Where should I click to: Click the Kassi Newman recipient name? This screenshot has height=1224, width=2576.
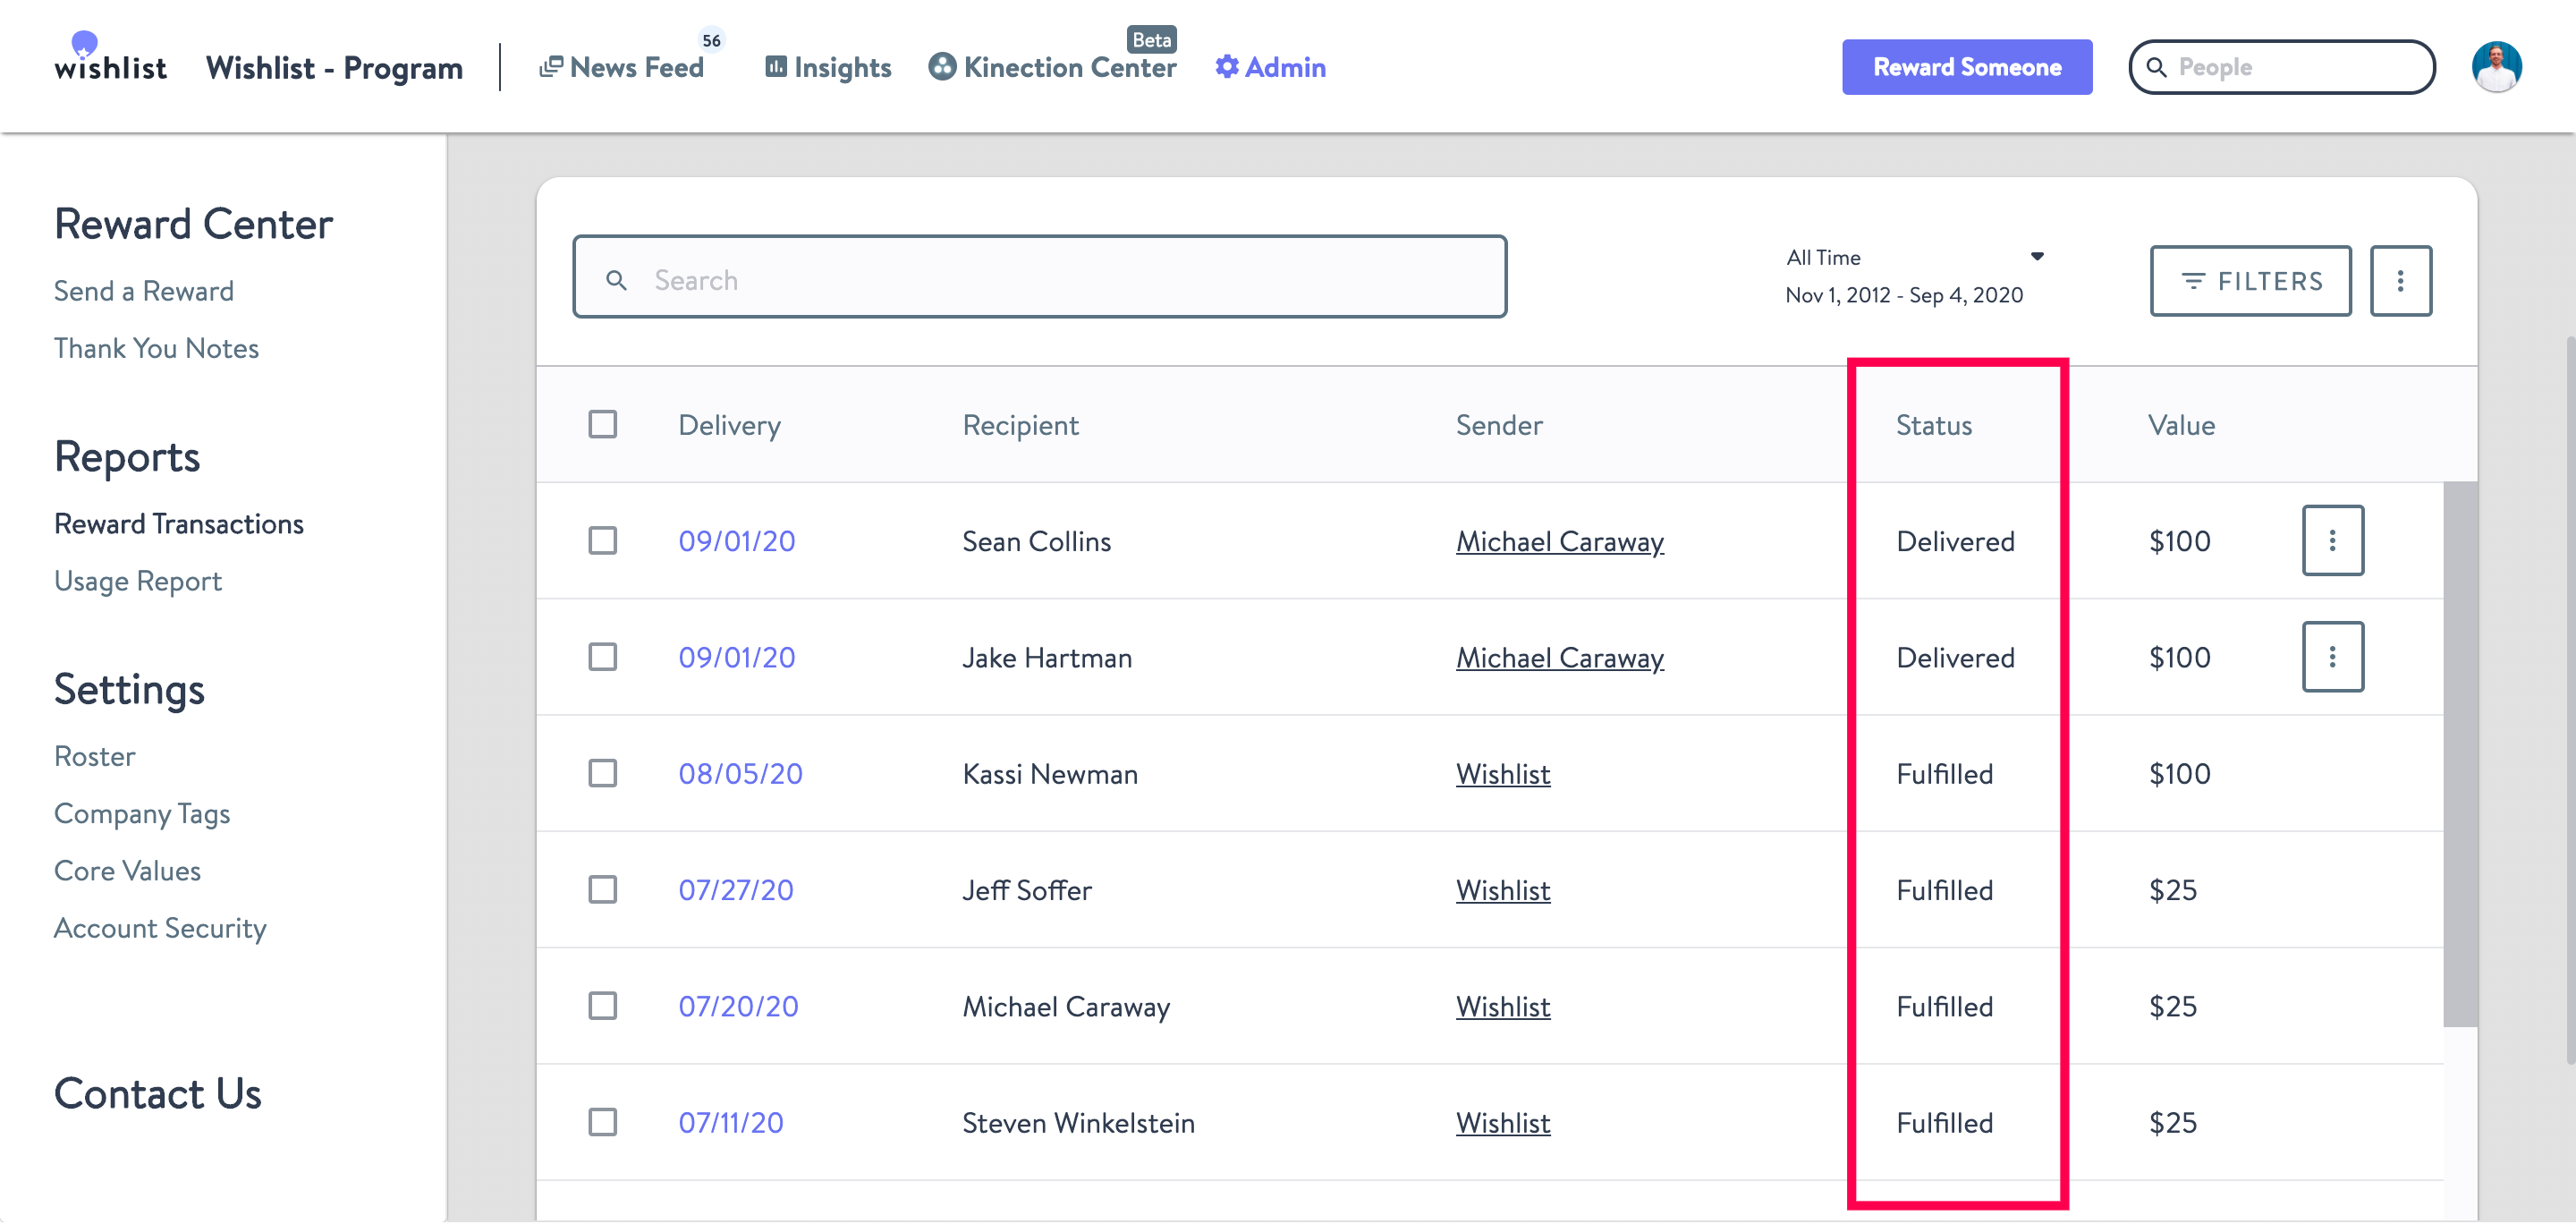point(1050,773)
